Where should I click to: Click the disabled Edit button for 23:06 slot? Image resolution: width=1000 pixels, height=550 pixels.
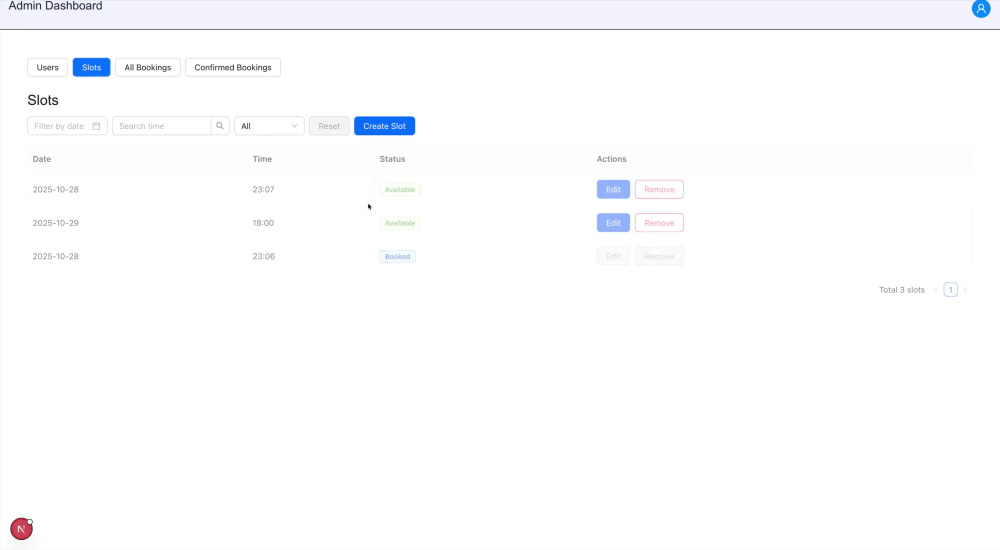[x=613, y=256]
